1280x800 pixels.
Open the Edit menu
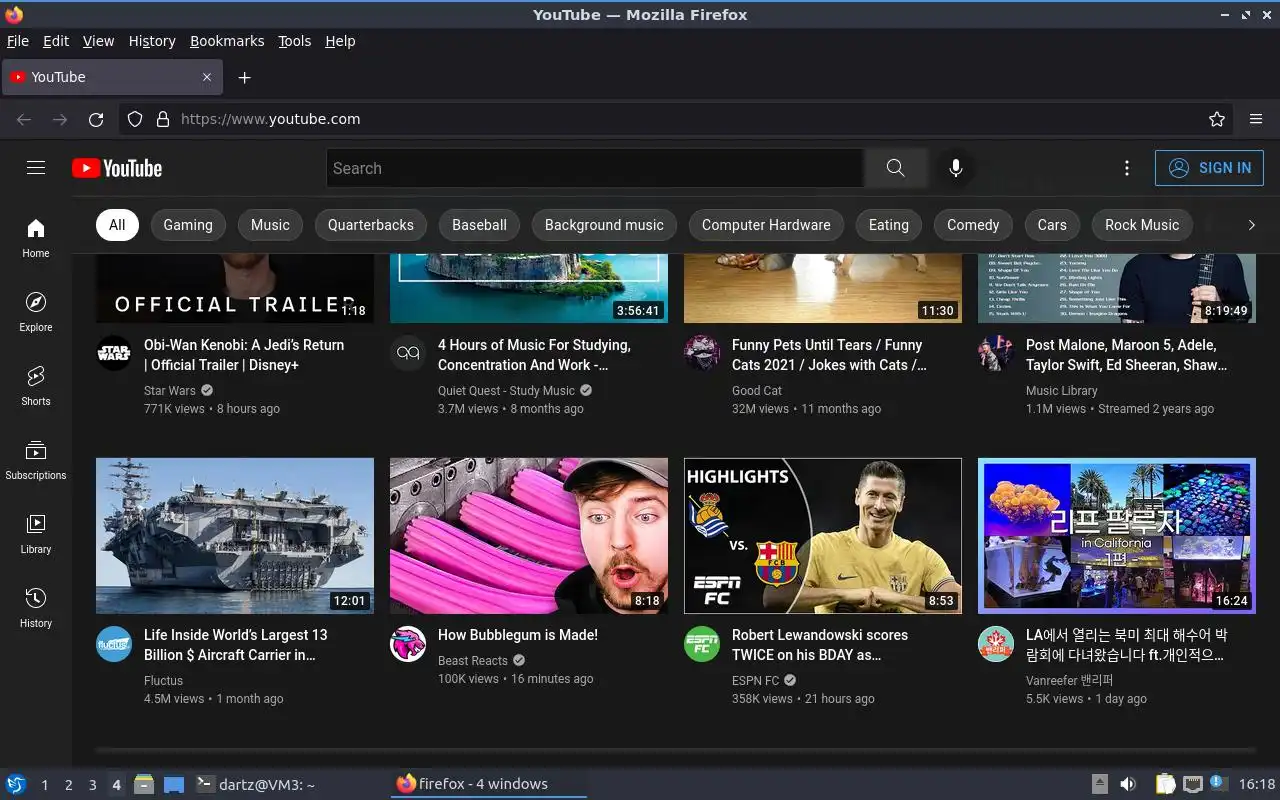(x=56, y=41)
